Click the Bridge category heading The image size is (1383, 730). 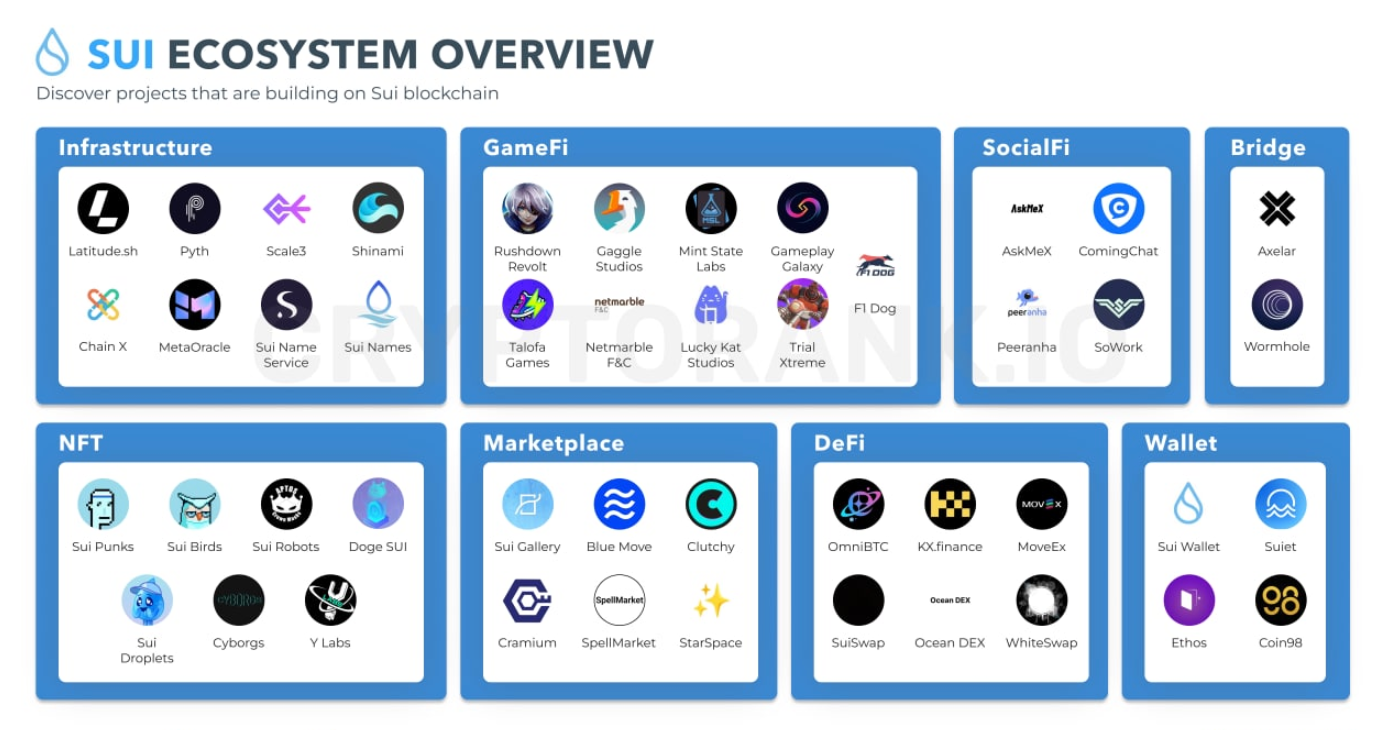1268,148
